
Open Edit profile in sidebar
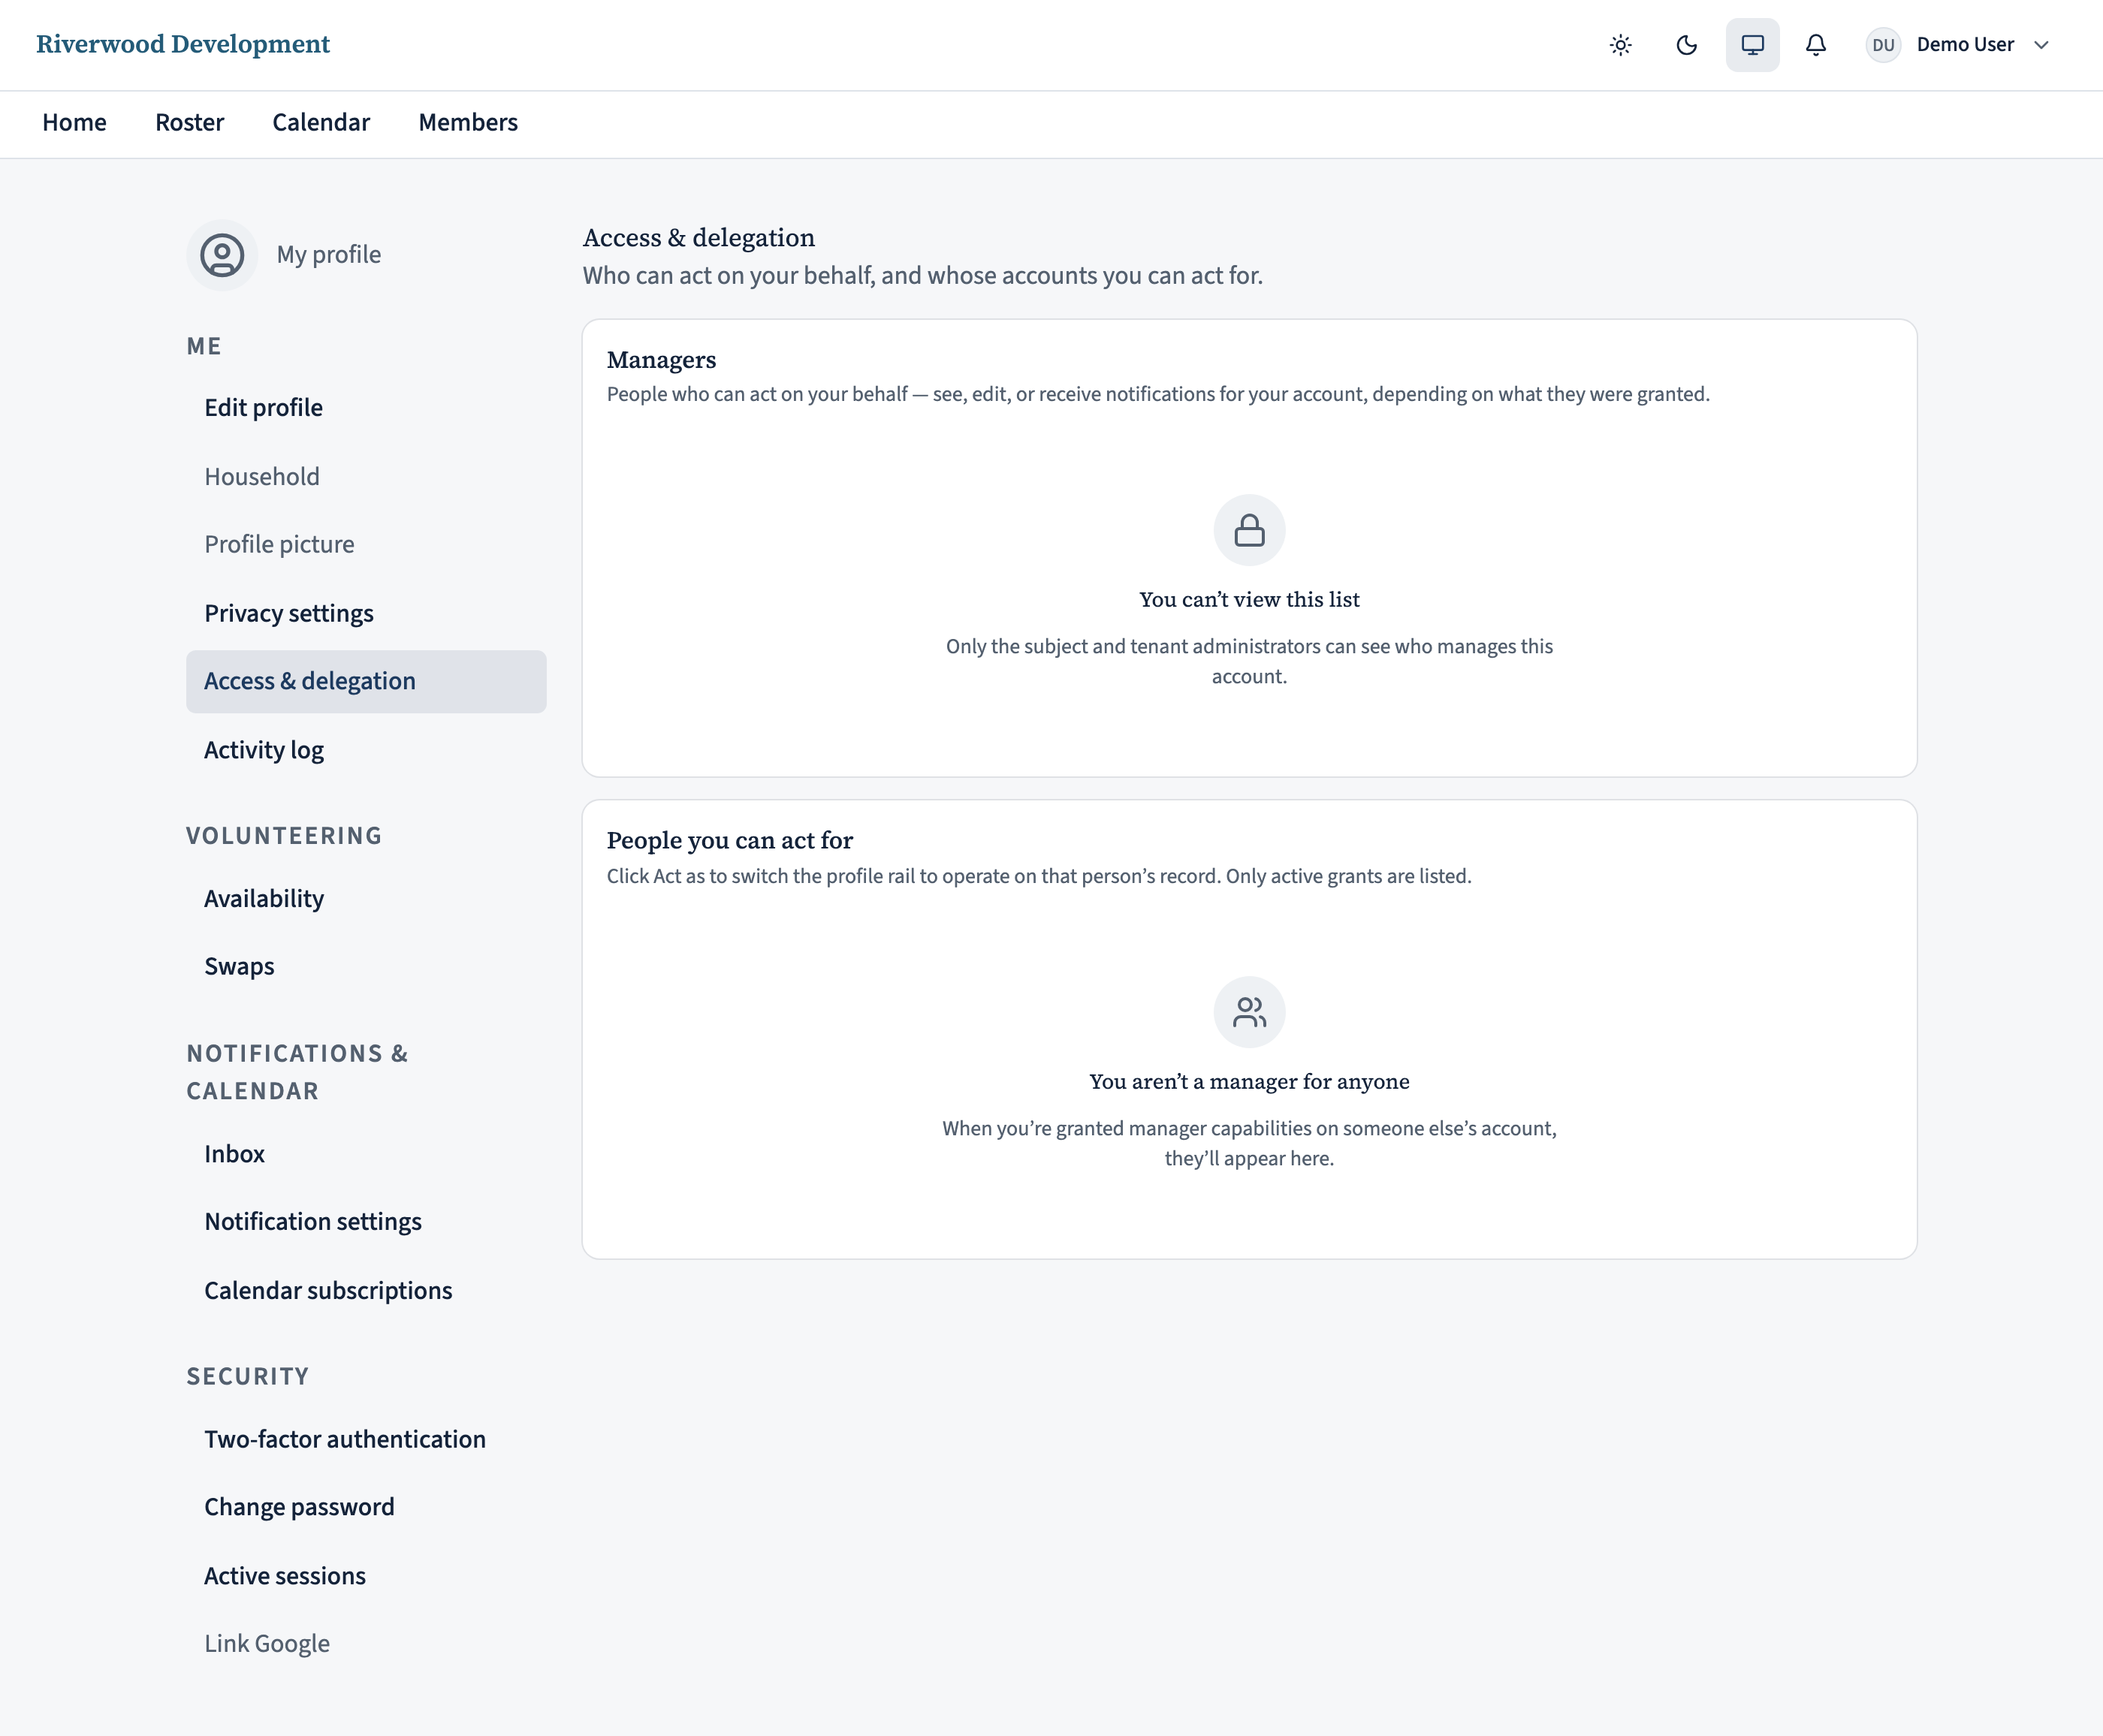pyautogui.click(x=366, y=408)
